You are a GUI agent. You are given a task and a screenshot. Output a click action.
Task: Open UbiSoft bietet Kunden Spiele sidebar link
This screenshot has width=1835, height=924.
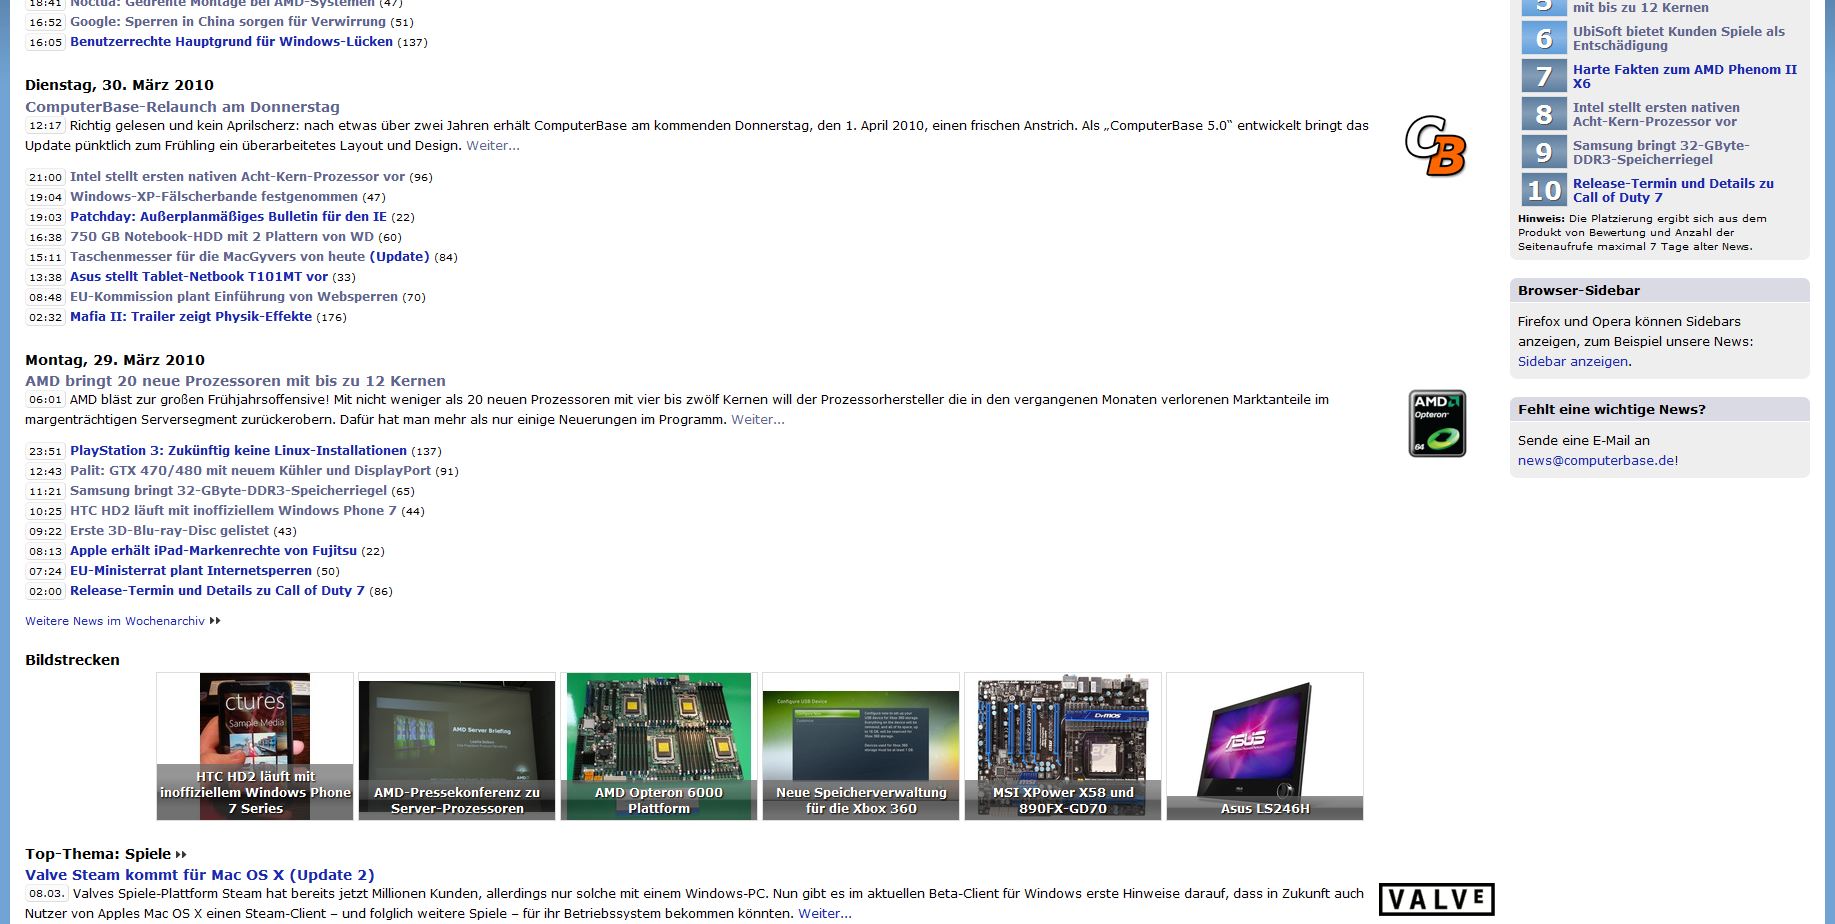pyautogui.click(x=1679, y=38)
